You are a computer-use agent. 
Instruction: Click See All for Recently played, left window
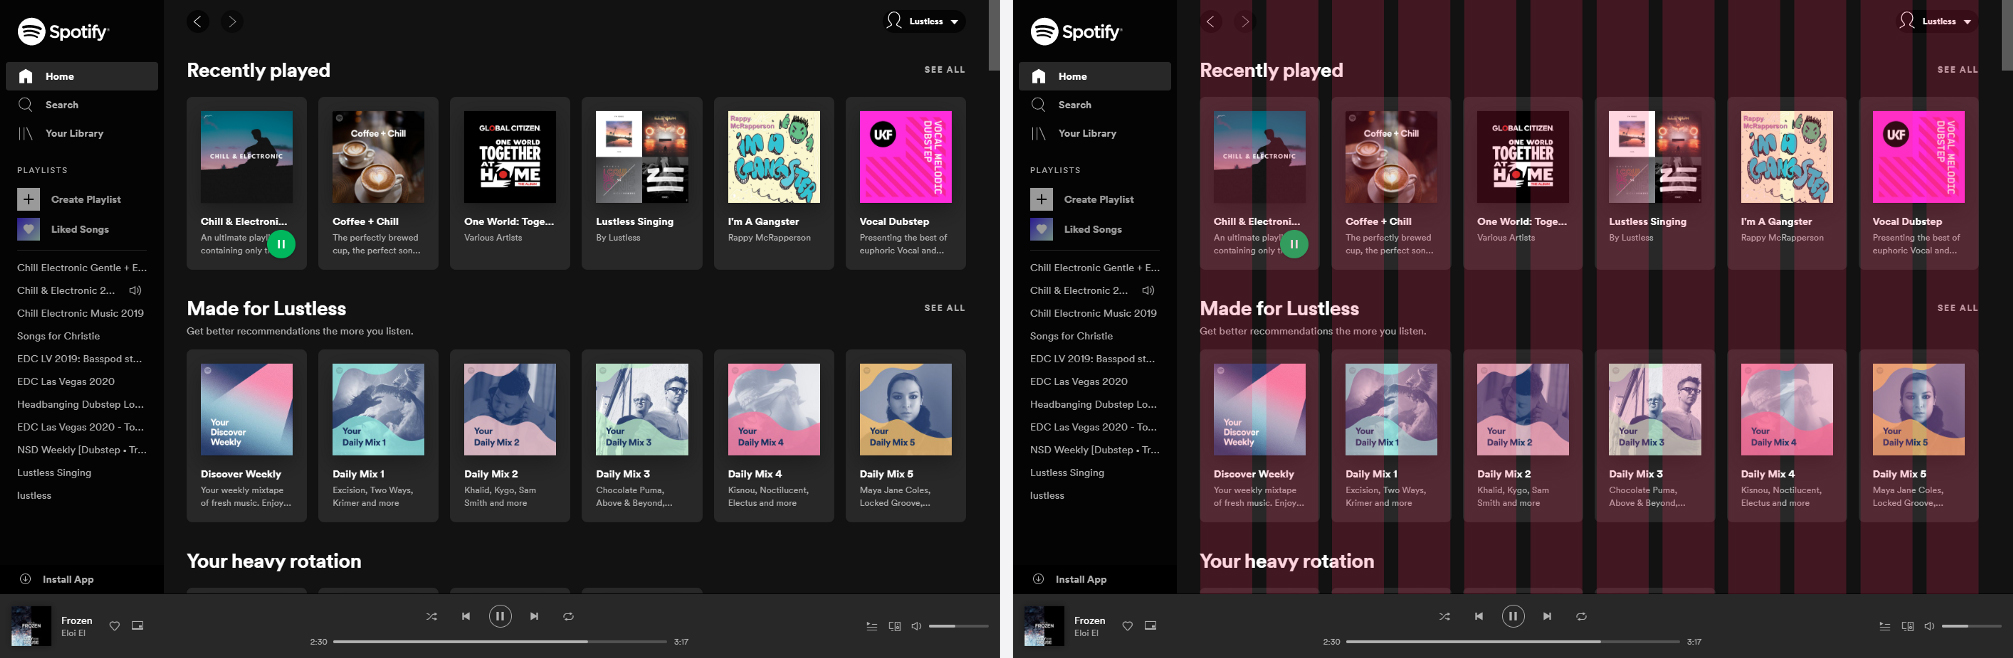click(945, 70)
